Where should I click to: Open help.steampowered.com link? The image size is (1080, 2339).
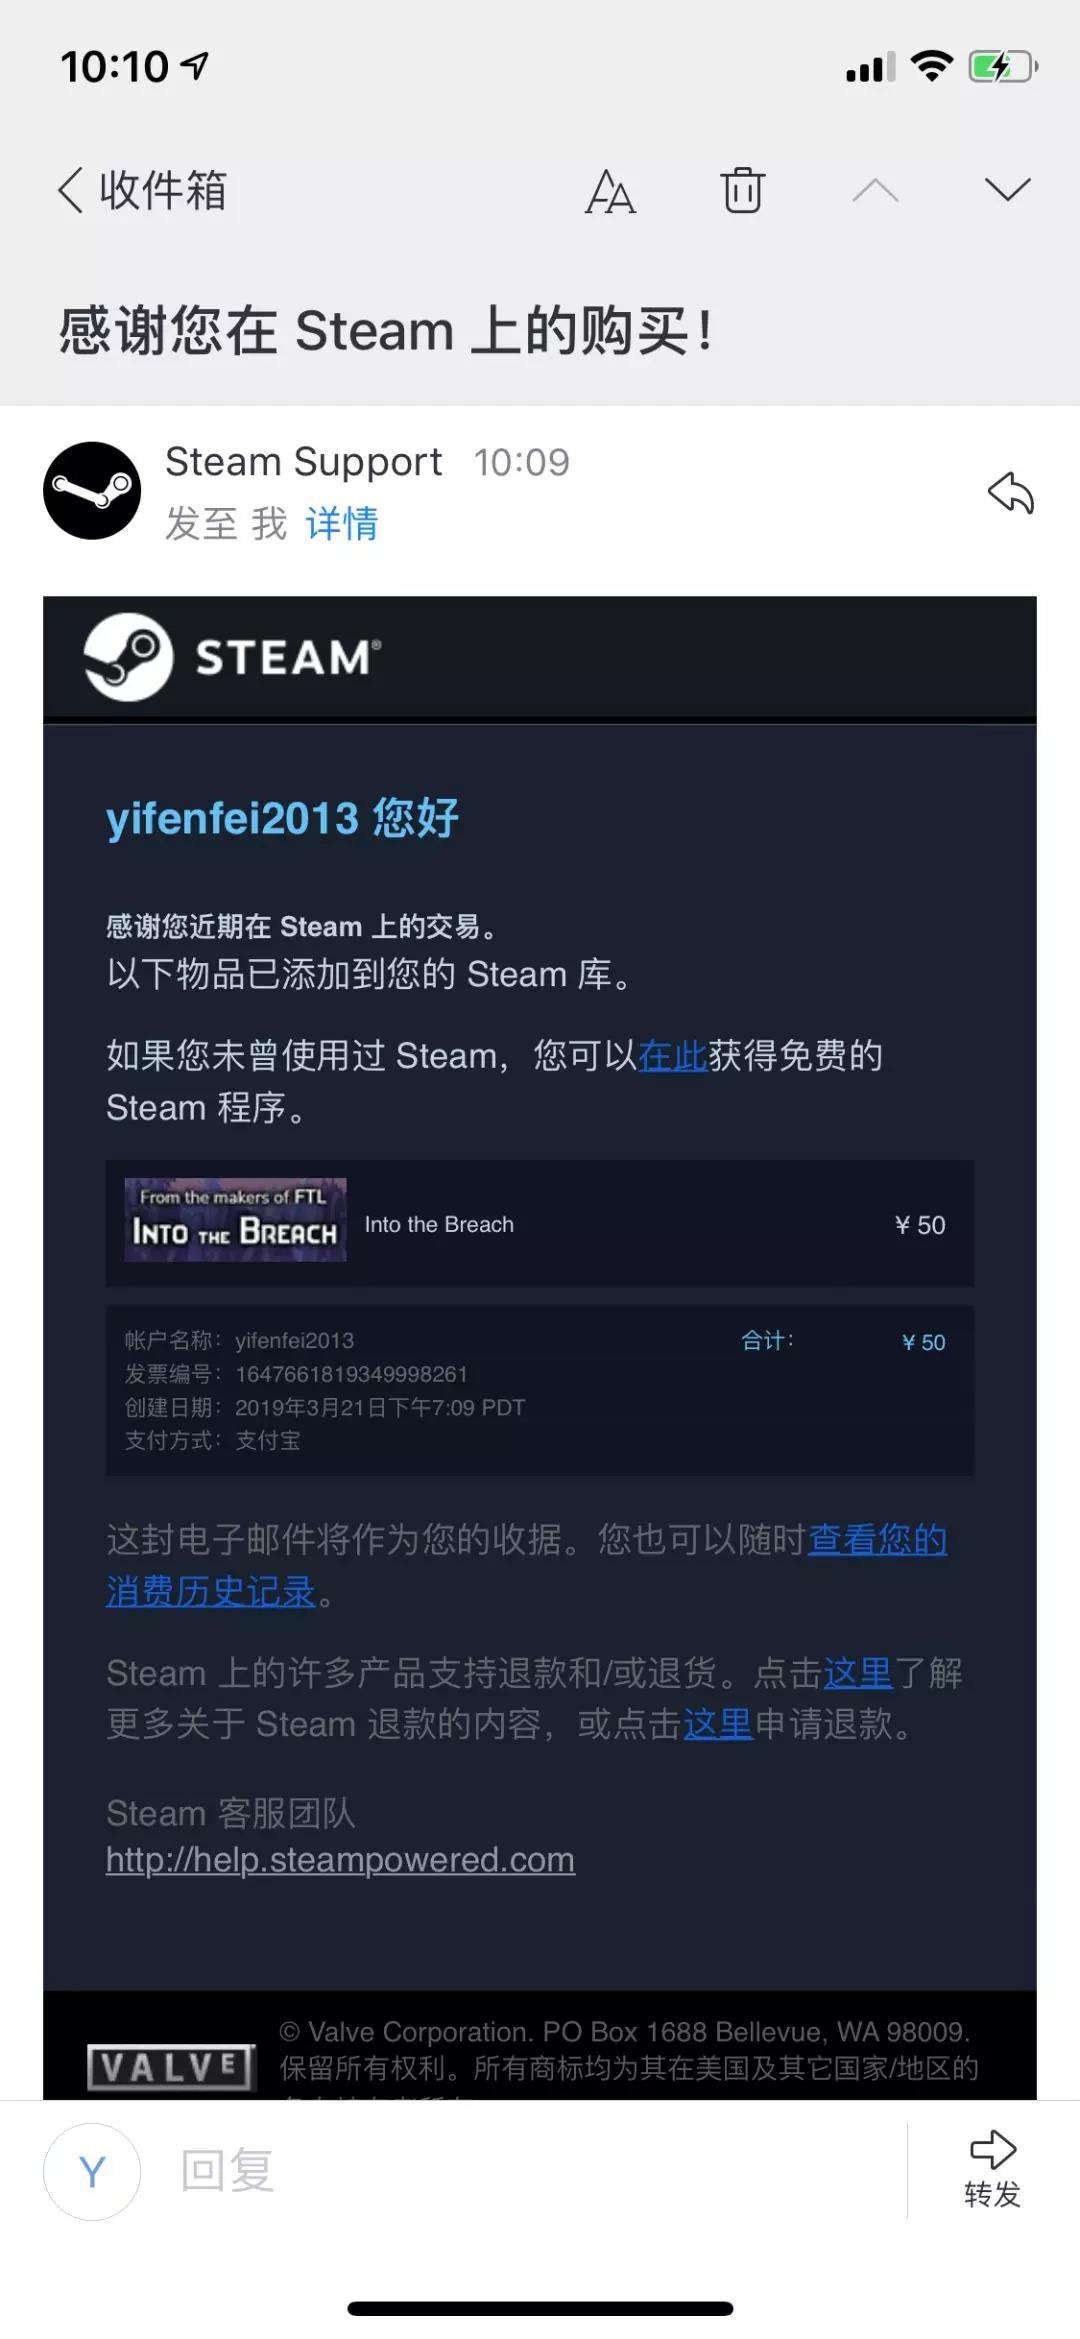pos(340,1859)
